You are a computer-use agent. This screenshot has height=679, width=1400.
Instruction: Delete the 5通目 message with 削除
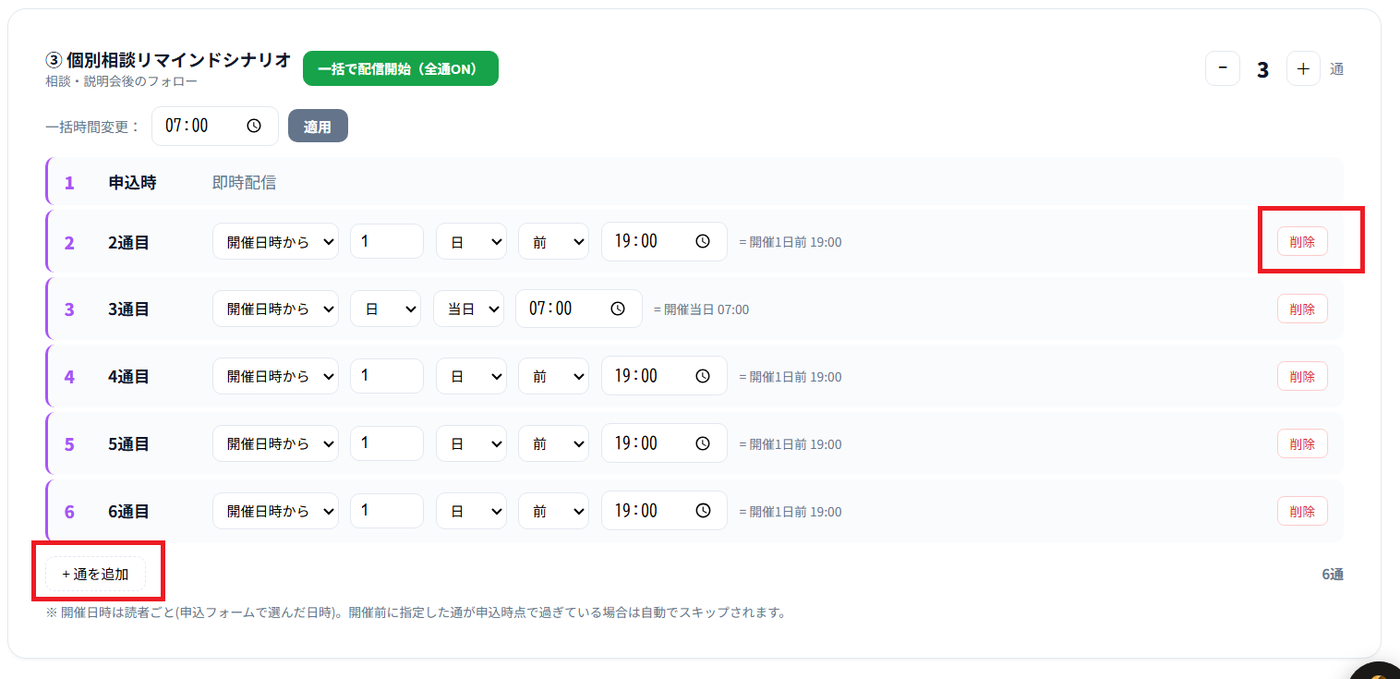(1302, 443)
